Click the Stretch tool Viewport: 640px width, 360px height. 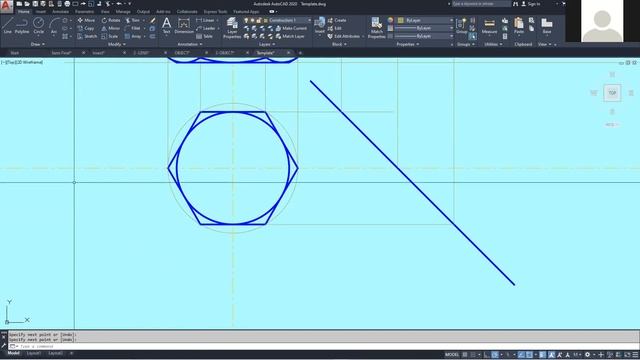[87, 36]
